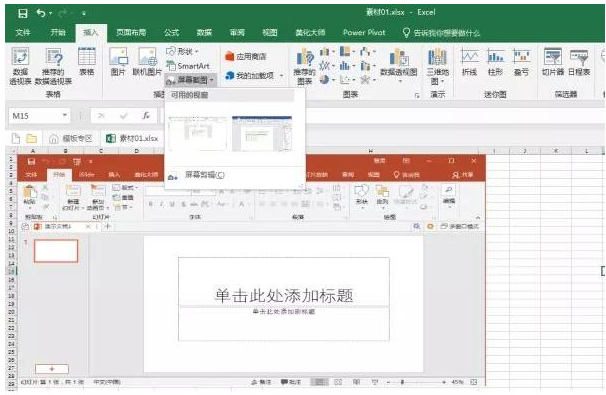Open the 模板专区 document tab
The height and width of the screenshot is (395, 606).
(71, 138)
